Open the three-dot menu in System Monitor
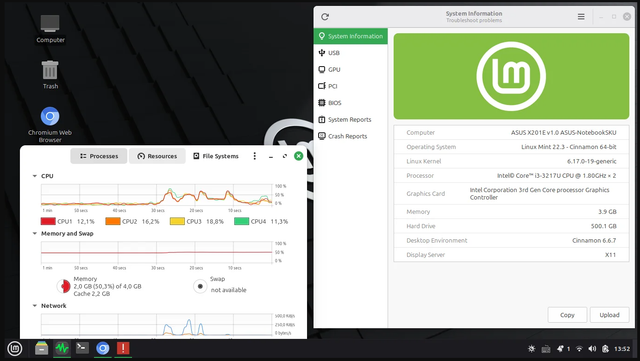 click(x=255, y=156)
